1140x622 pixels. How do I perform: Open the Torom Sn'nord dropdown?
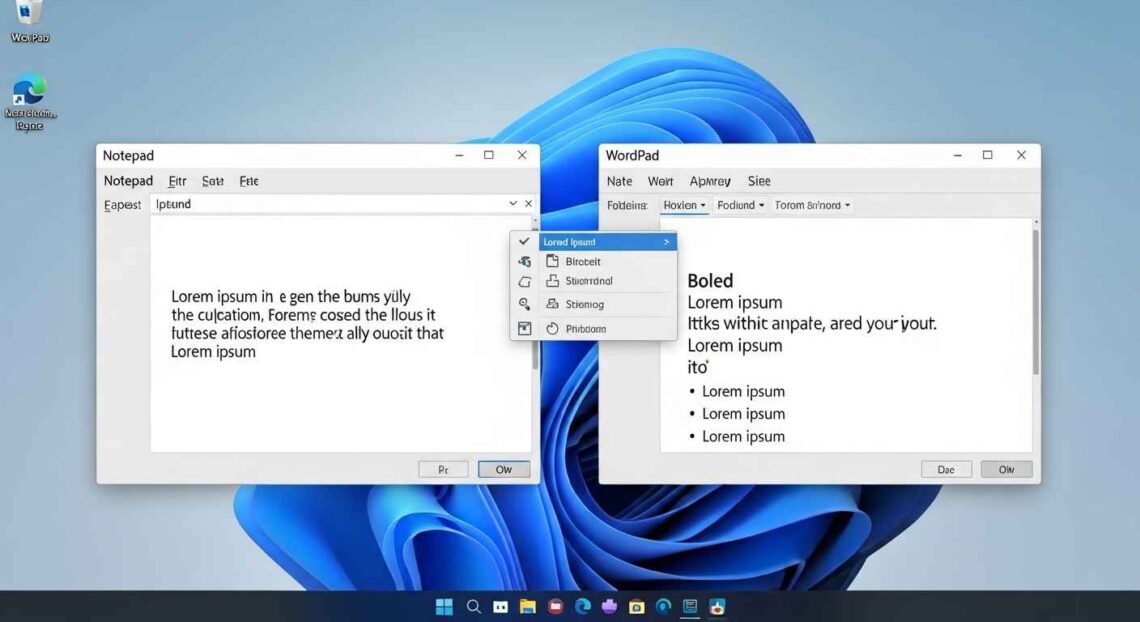(x=812, y=205)
